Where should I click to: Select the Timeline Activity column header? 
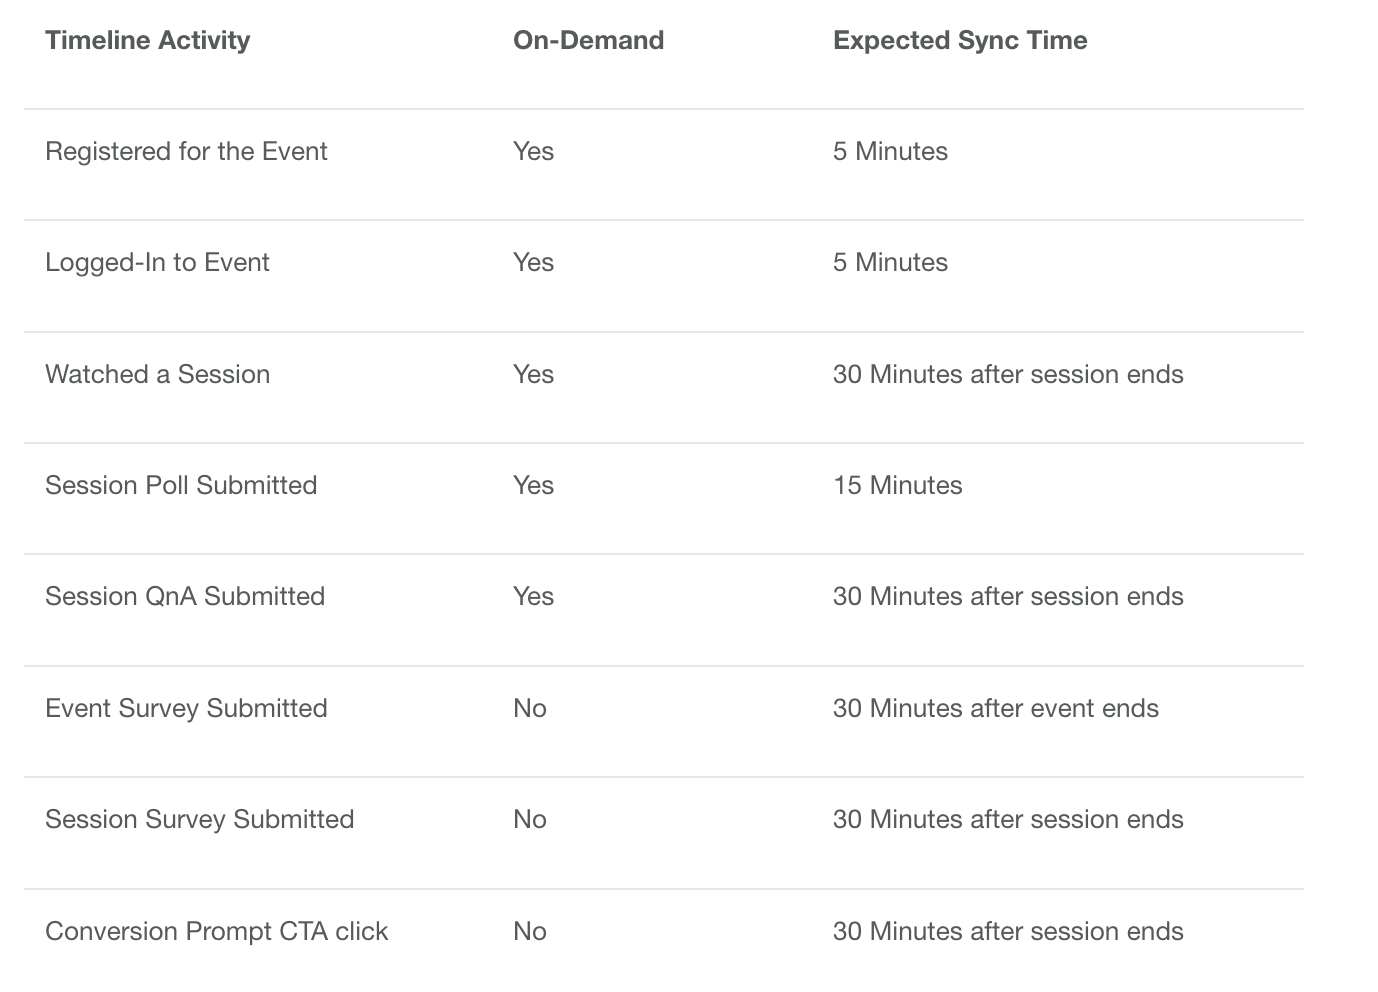tap(147, 40)
